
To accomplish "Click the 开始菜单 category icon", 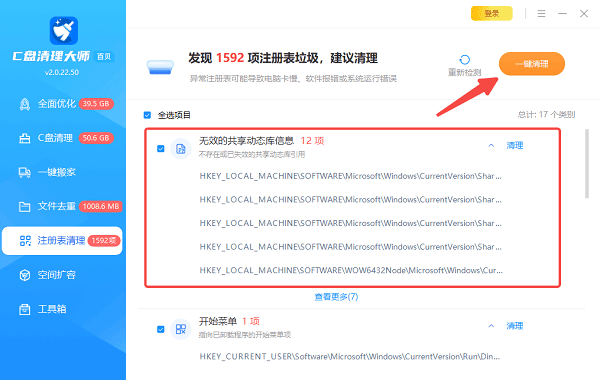I will [x=181, y=329].
